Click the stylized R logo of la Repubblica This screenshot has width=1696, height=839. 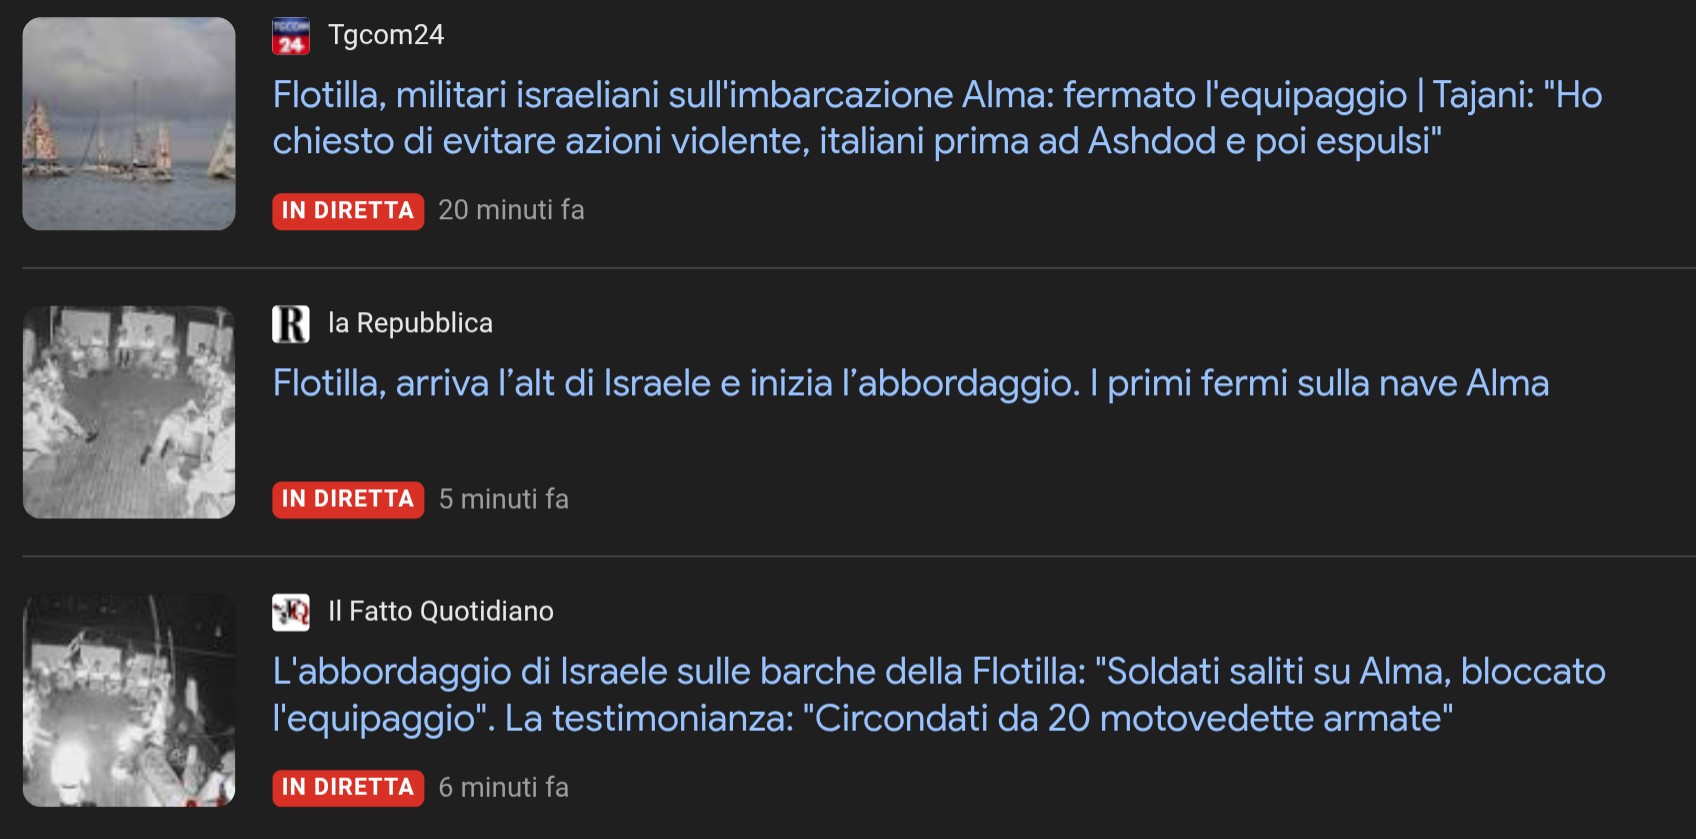click(x=291, y=322)
